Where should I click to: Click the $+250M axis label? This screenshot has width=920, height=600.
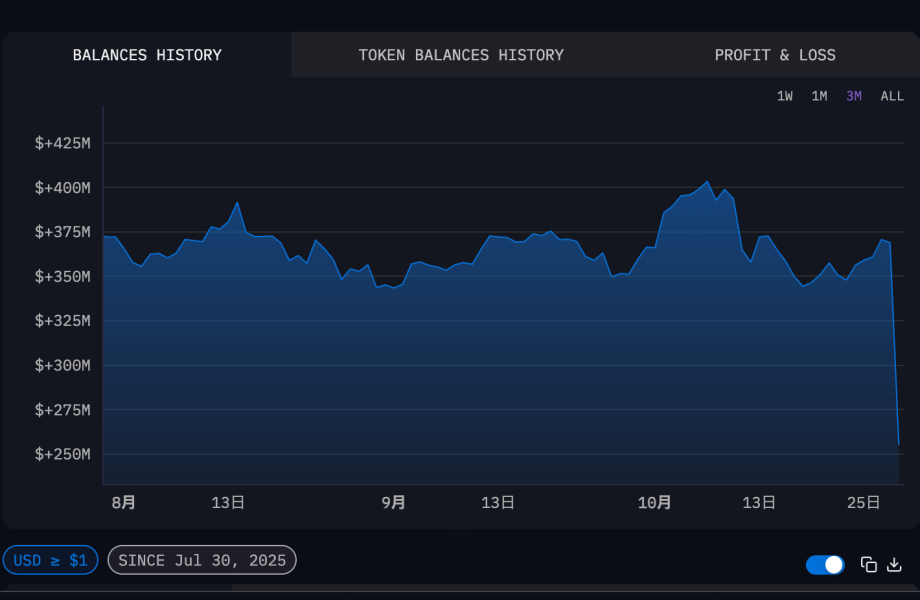click(62, 453)
